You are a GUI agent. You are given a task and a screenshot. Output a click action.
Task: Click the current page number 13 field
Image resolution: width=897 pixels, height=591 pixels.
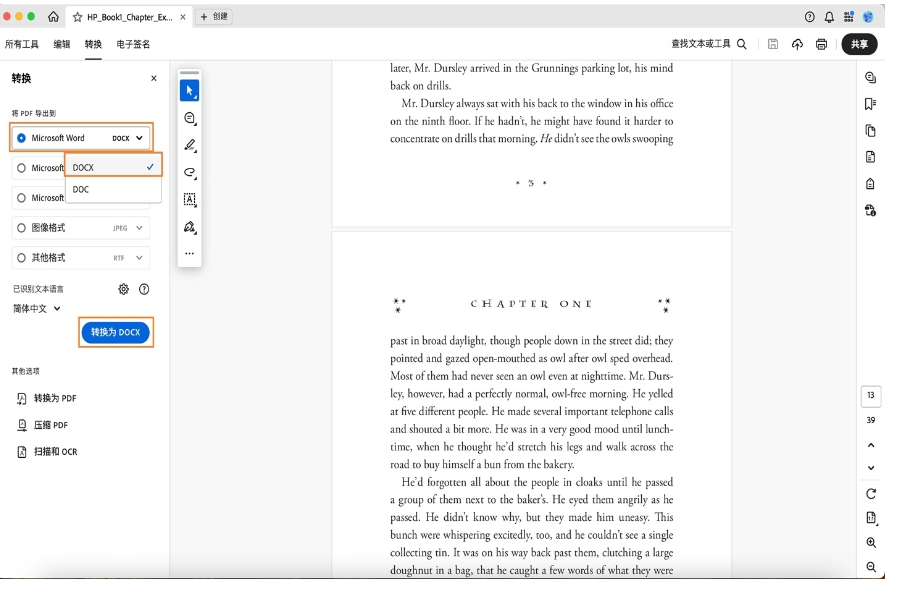(871, 395)
